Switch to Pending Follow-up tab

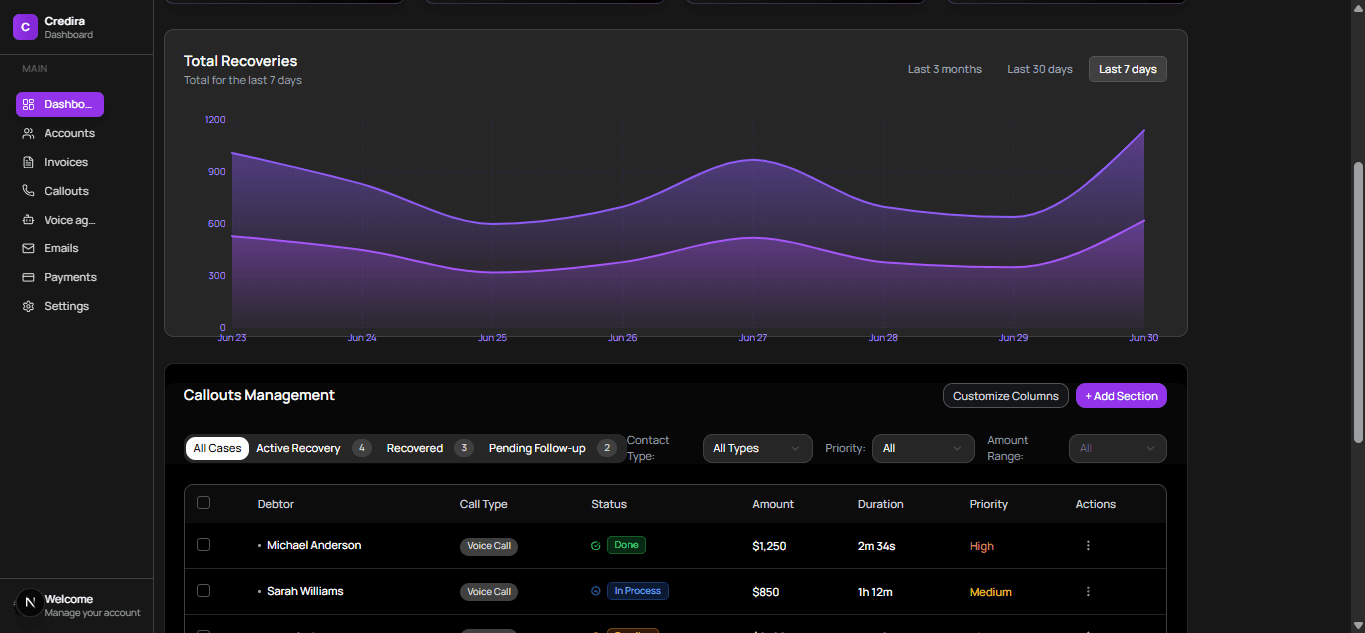point(551,448)
